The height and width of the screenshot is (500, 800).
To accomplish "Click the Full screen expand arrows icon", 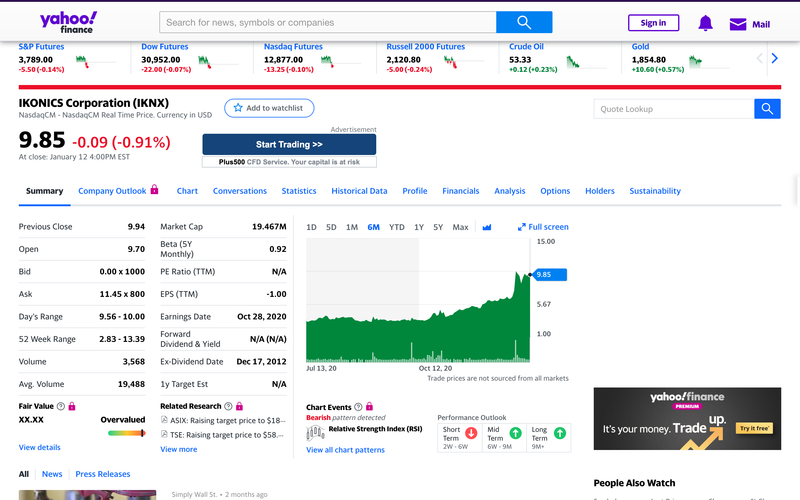I will [521, 227].
